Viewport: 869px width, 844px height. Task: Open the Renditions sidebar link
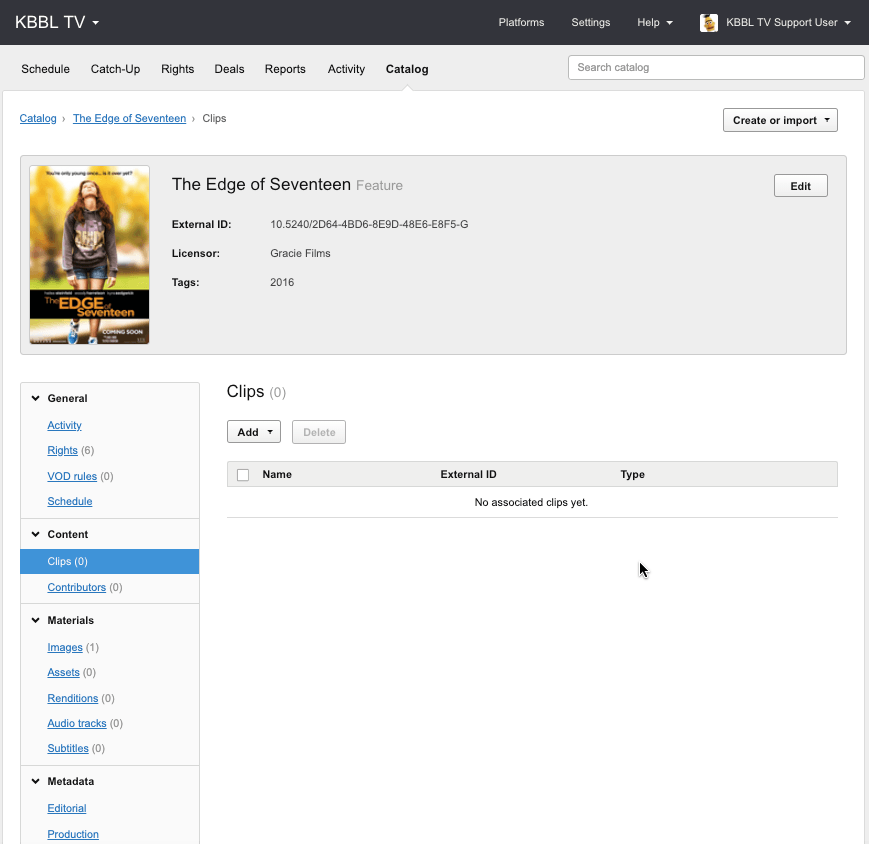point(73,698)
